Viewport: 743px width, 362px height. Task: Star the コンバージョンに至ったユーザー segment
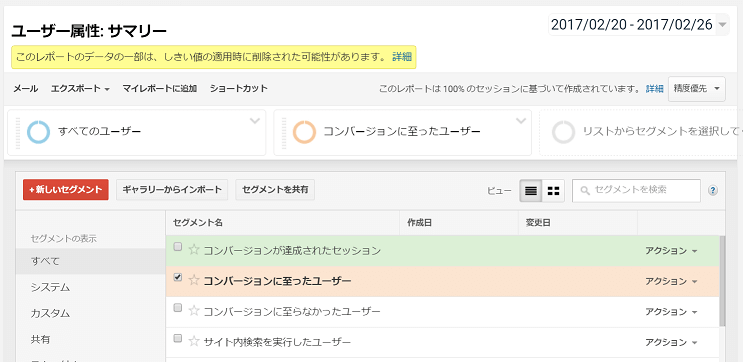(193, 281)
